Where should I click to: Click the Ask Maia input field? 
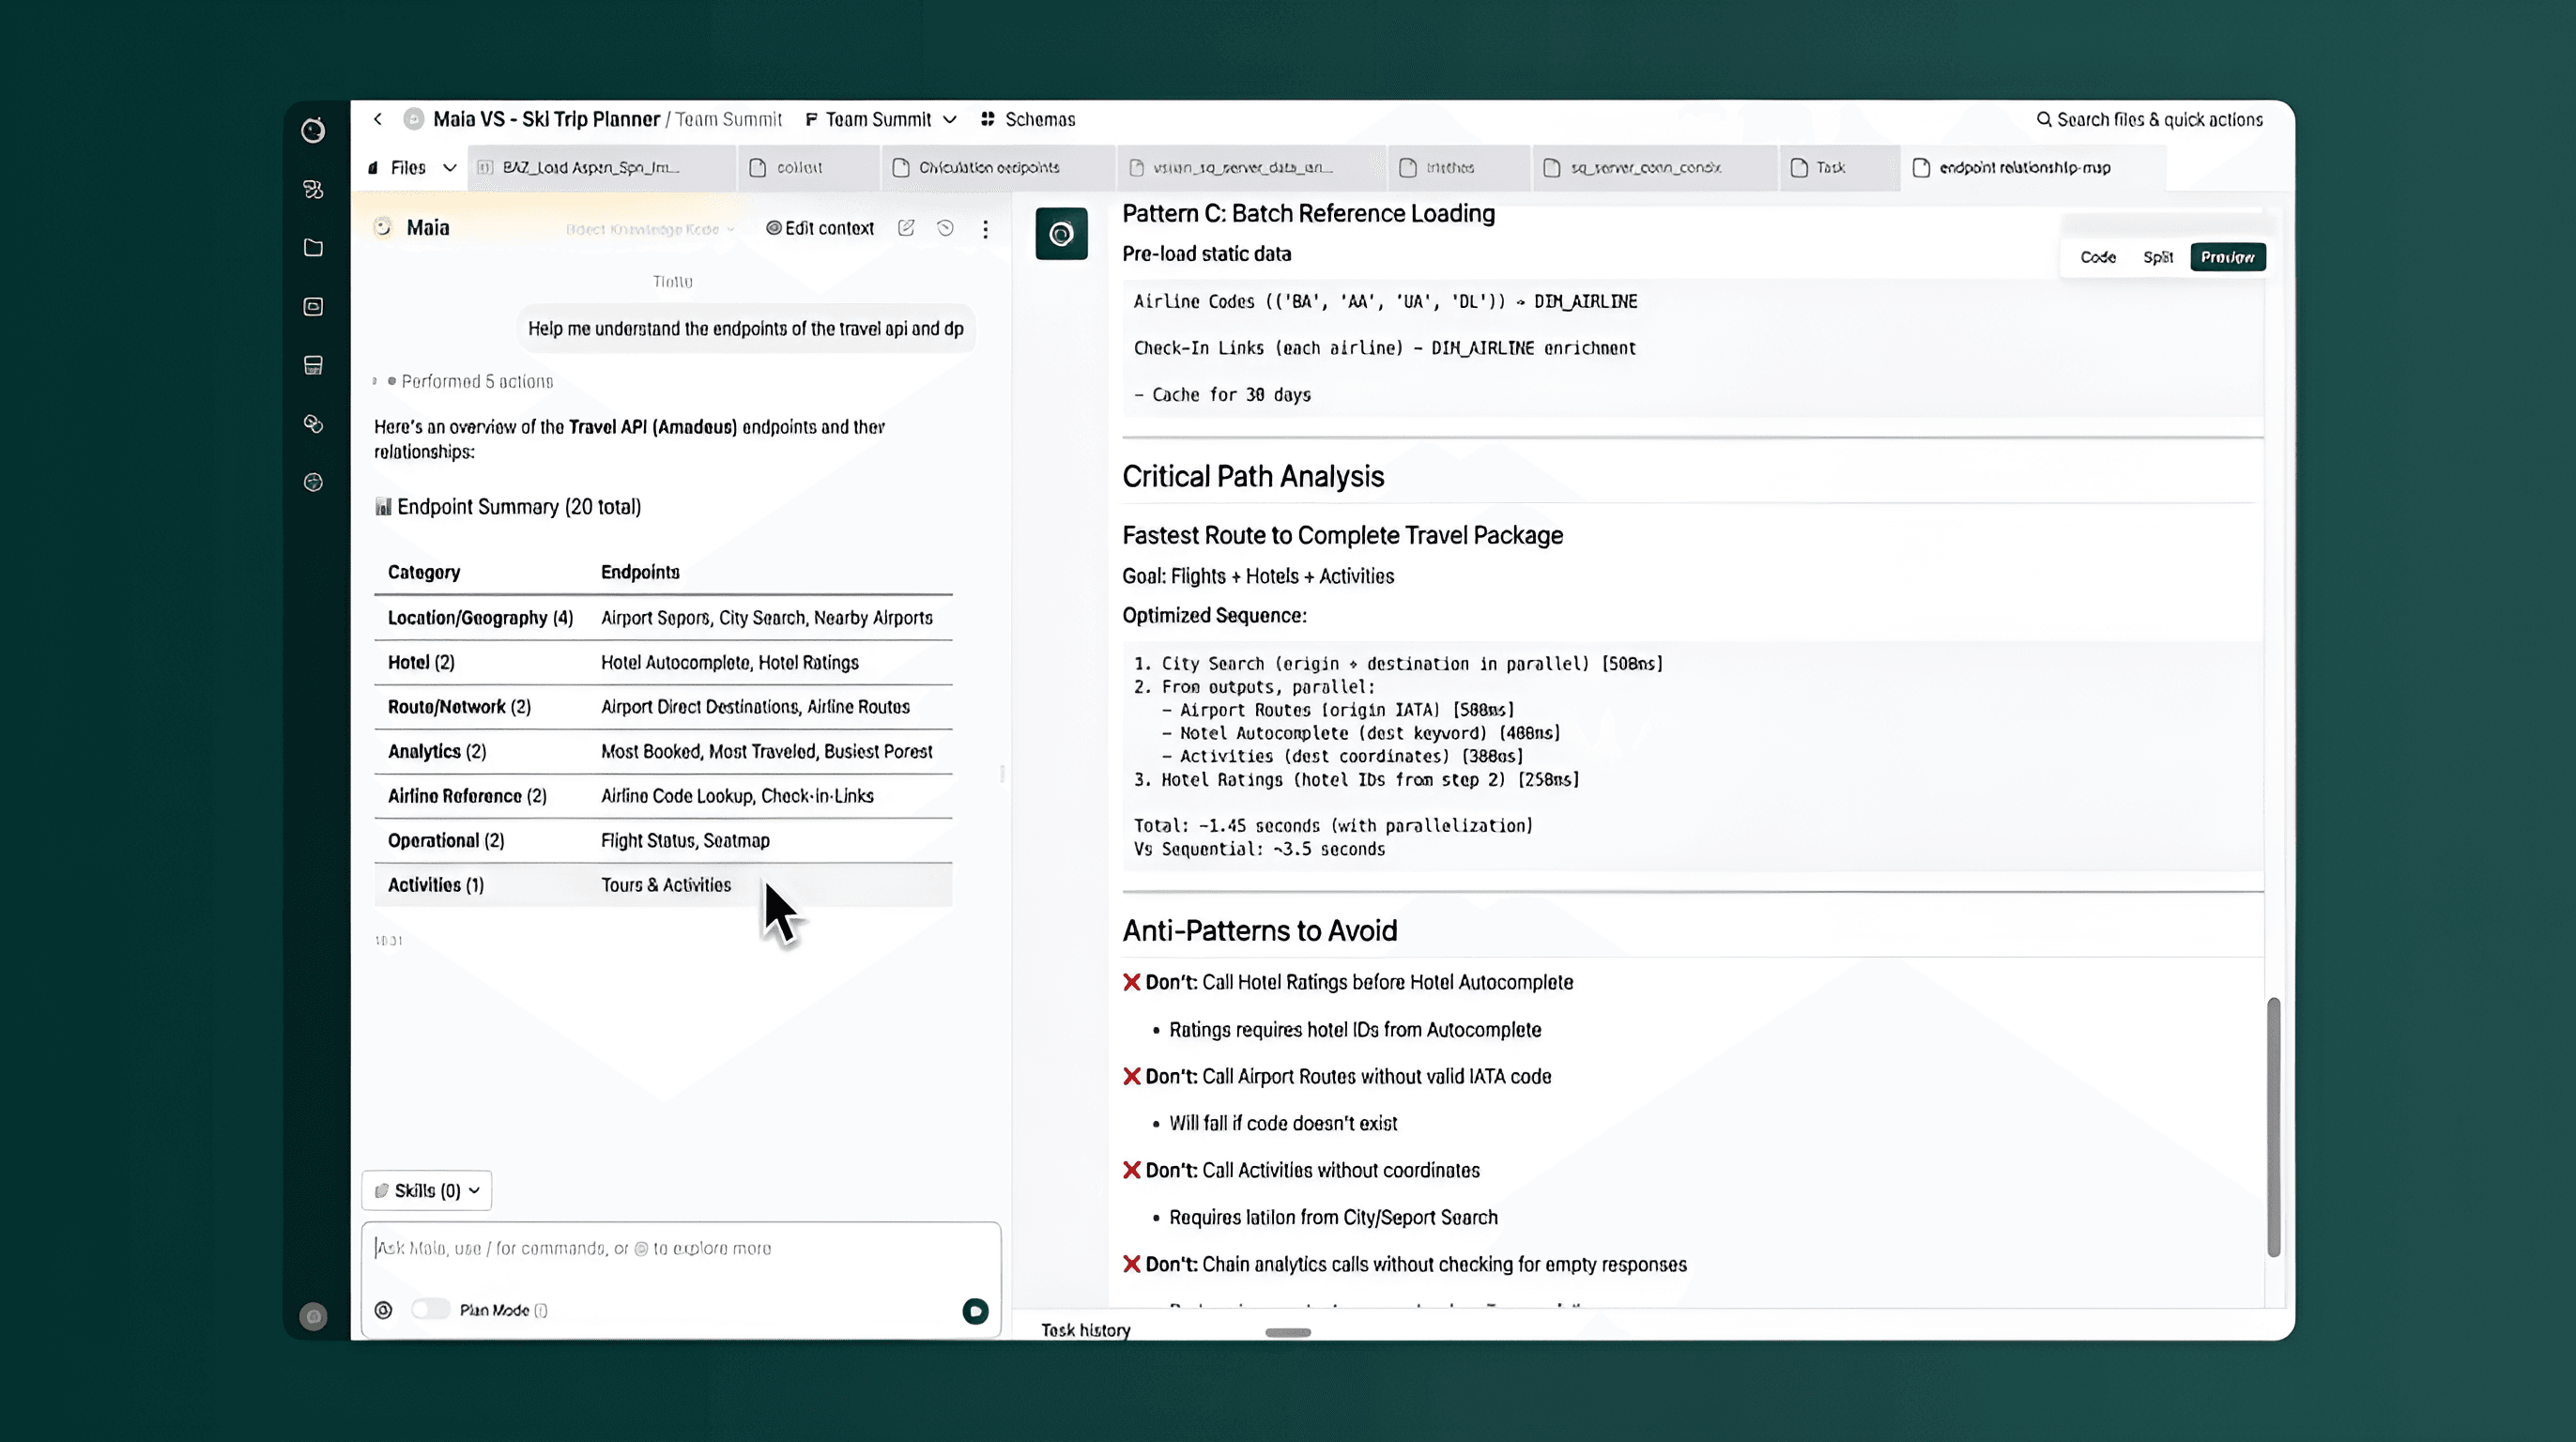[680, 1248]
